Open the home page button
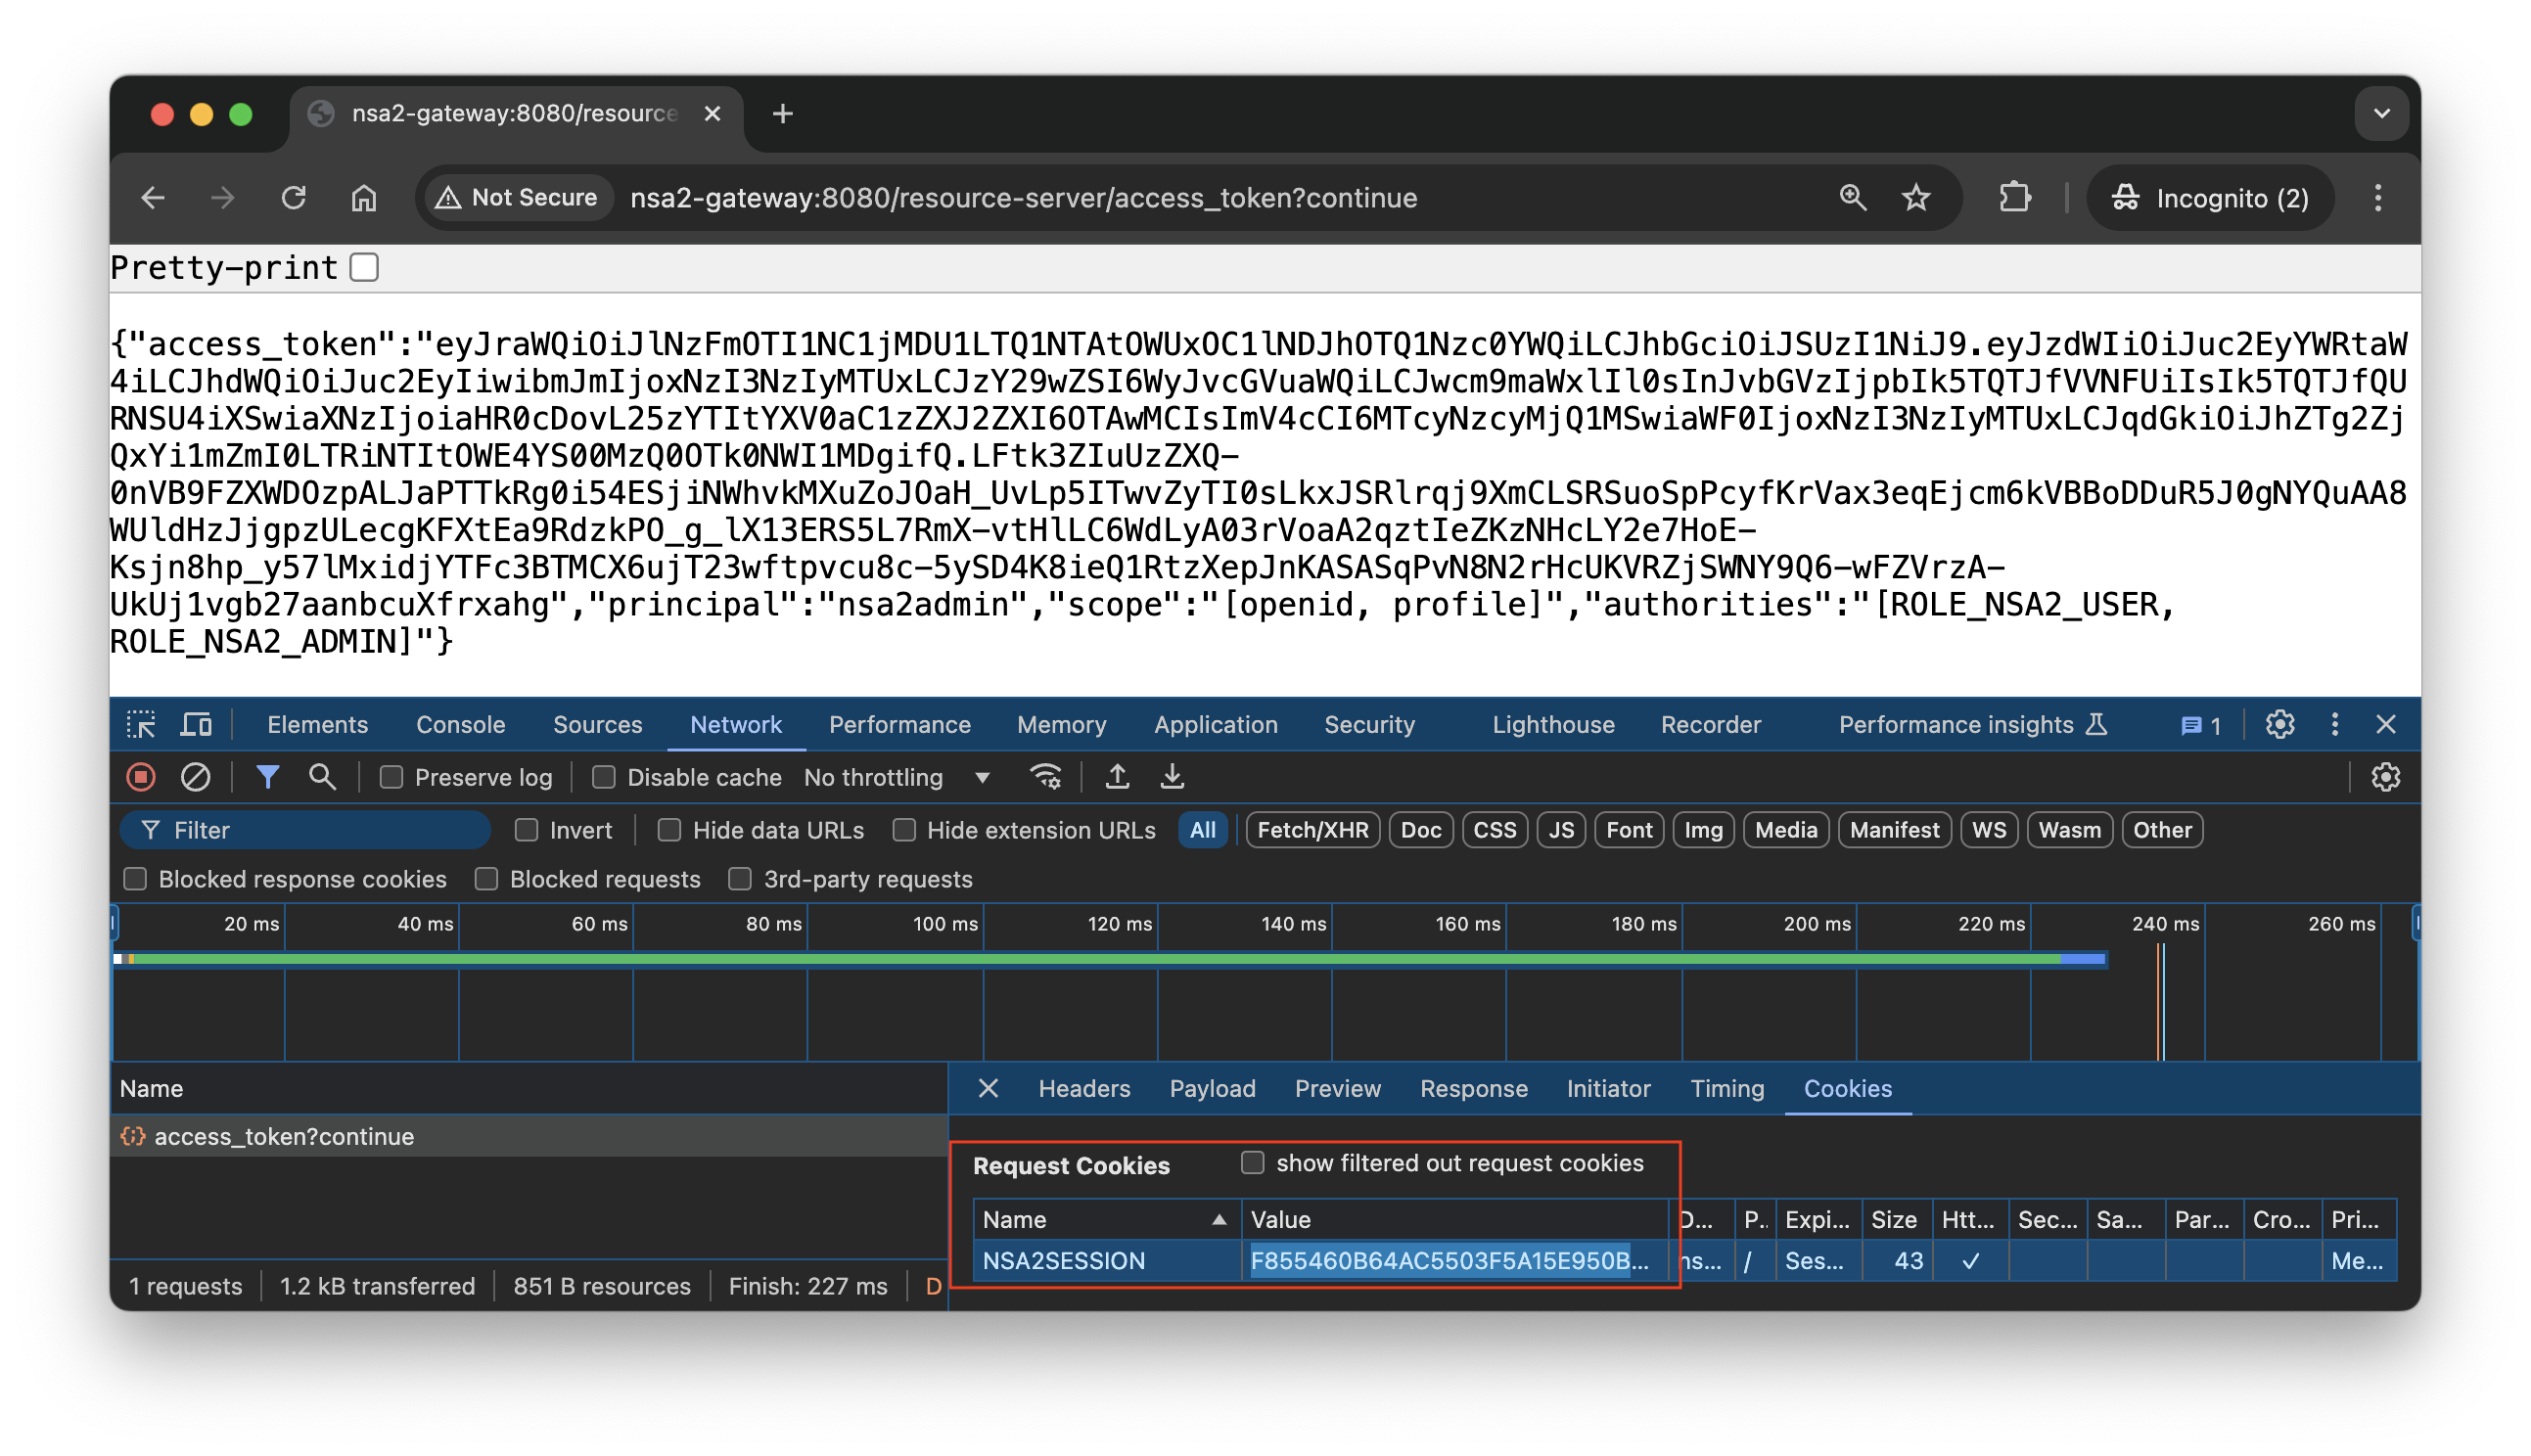2531x1456 pixels. pos(364,198)
